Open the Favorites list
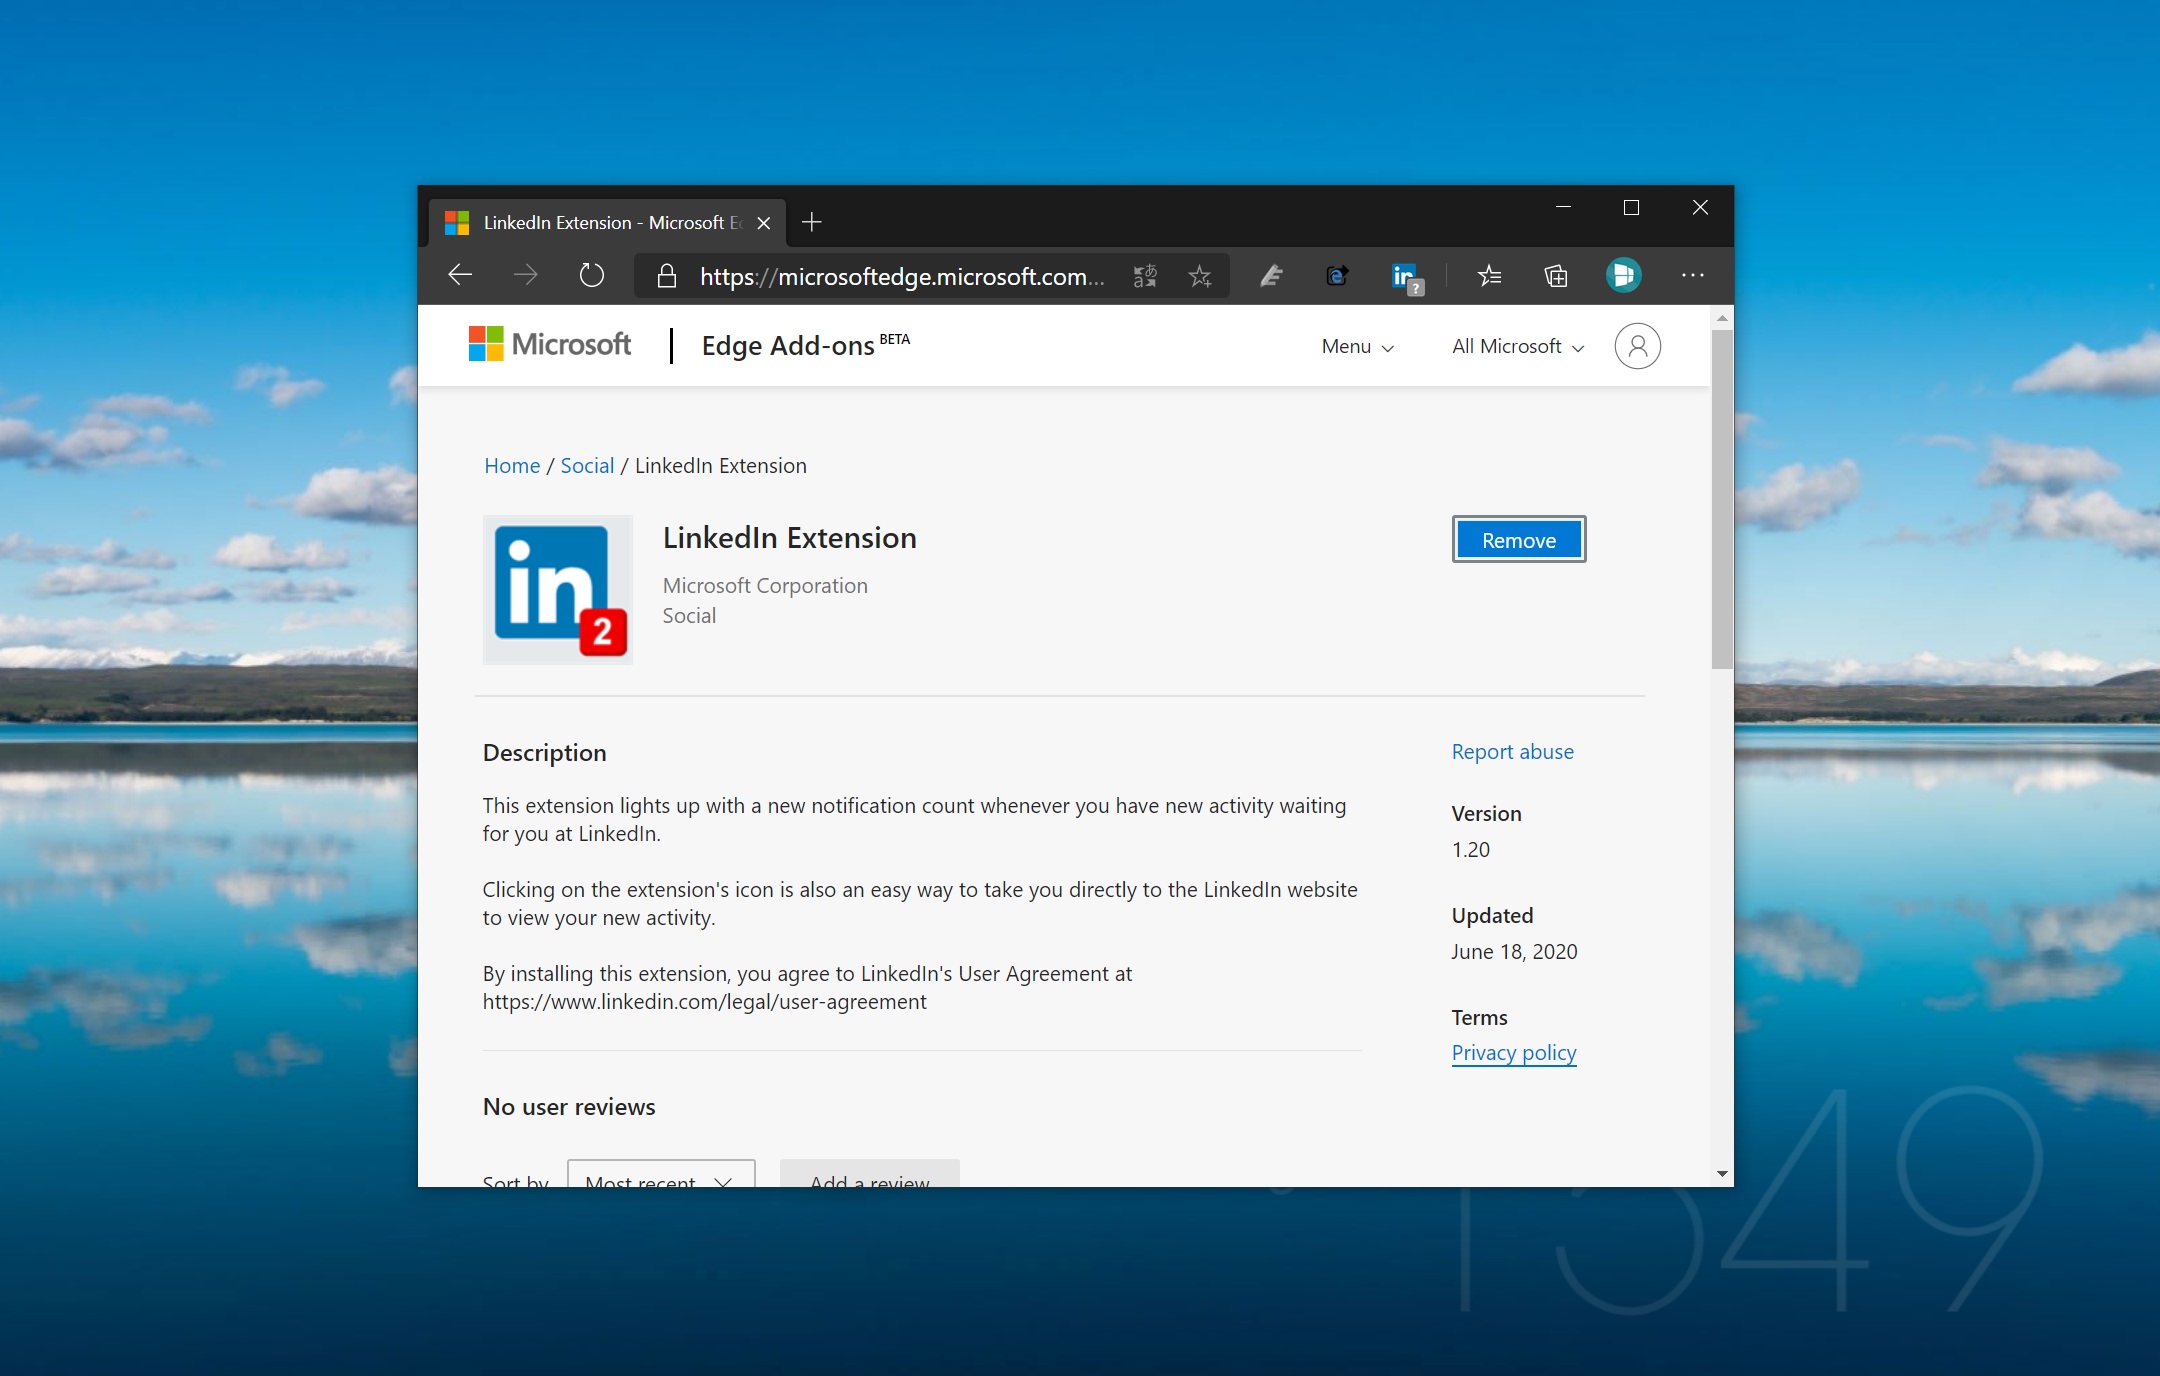This screenshot has height=1376, width=2160. click(1489, 276)
